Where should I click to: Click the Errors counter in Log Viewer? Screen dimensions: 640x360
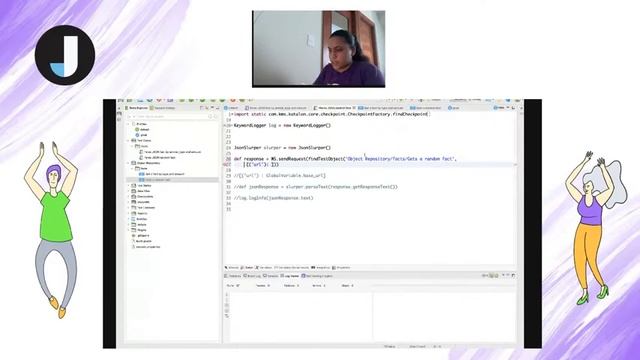[x=319, y=286]
